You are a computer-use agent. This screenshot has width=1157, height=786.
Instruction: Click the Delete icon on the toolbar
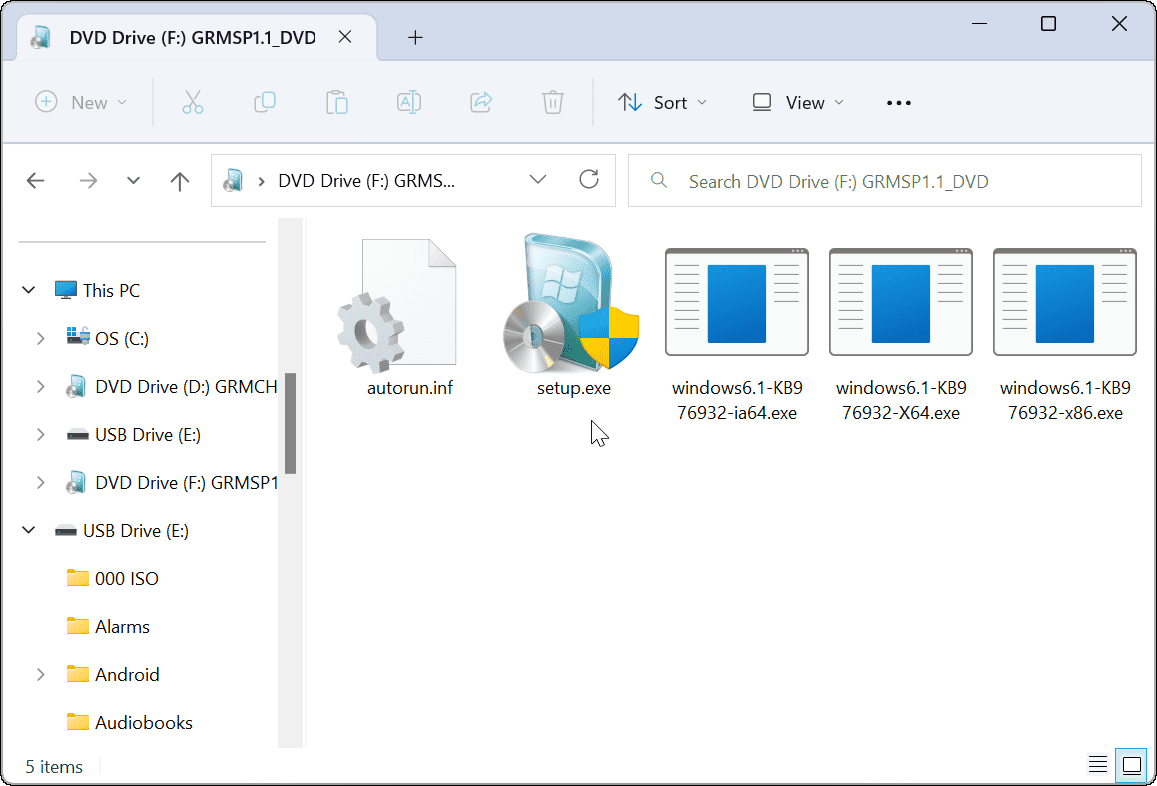click(552, 102)
